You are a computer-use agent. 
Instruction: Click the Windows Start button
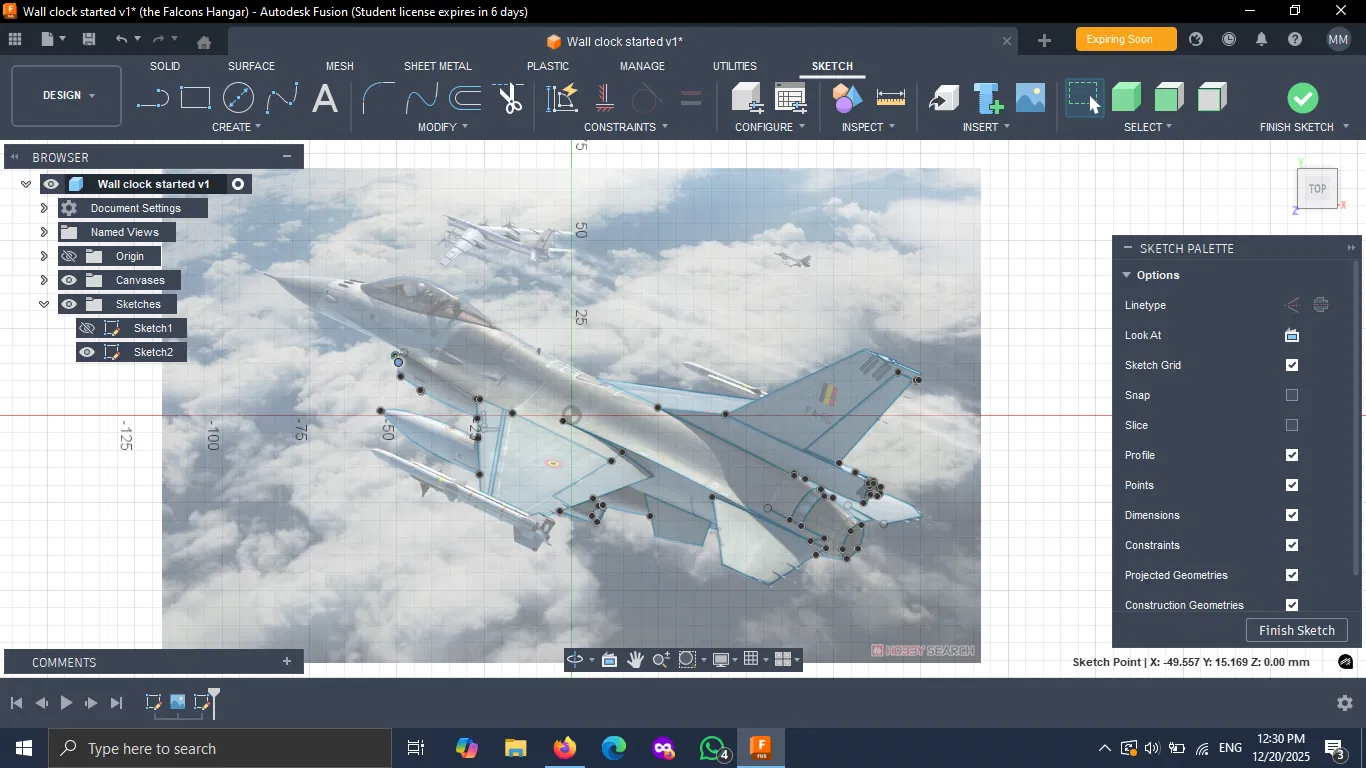tap(24, 748)
